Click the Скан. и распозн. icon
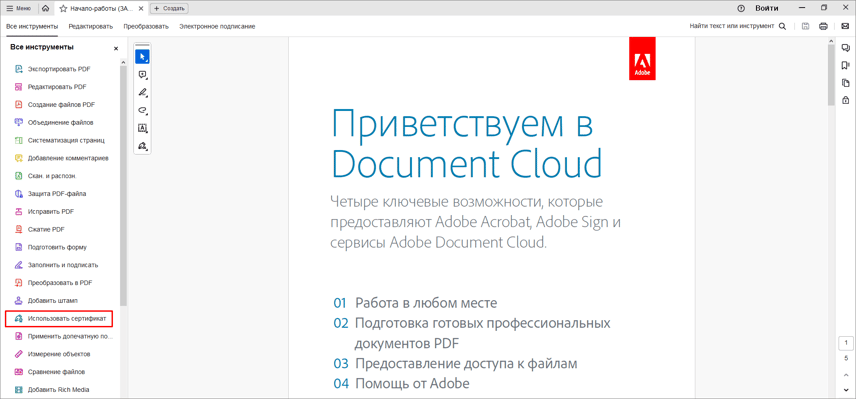 (x=19, y=176)
